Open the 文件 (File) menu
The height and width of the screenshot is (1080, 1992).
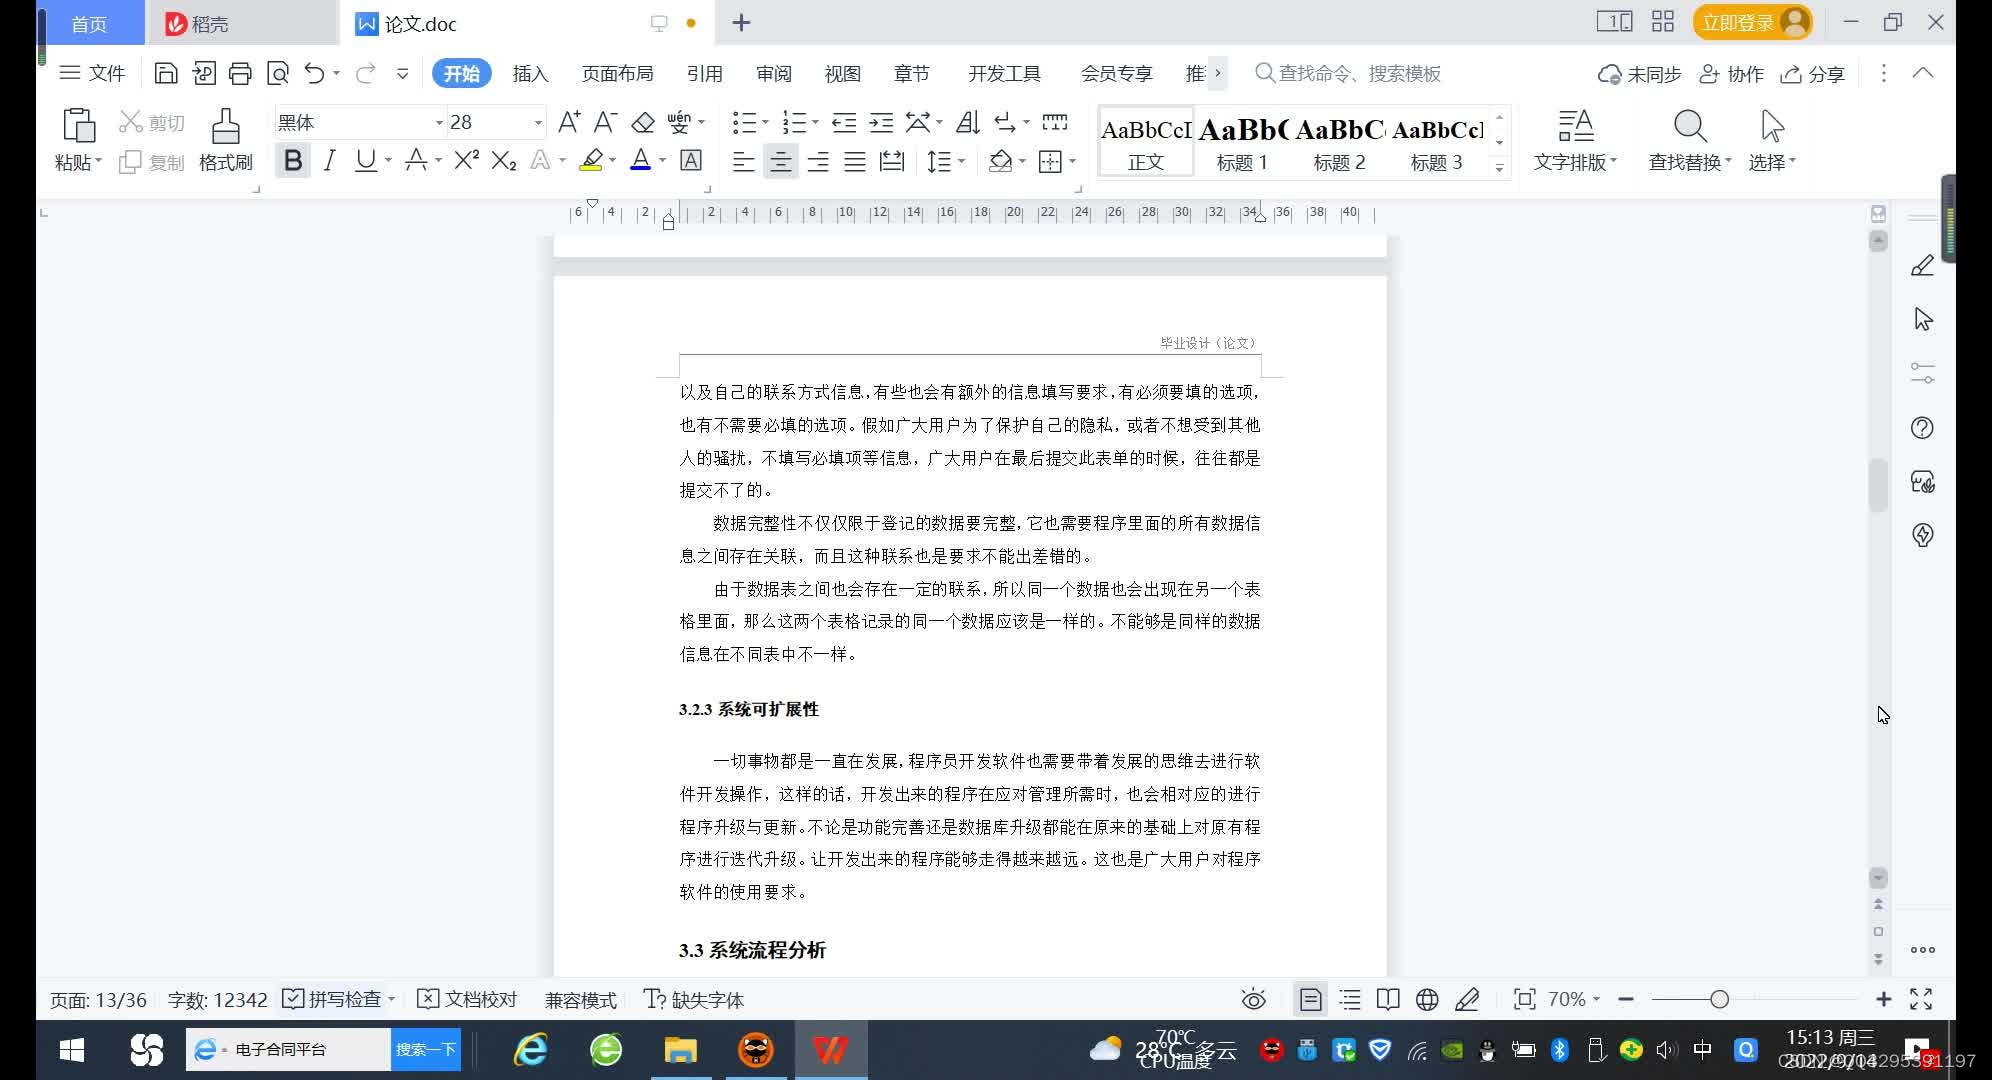pos(92,73)
